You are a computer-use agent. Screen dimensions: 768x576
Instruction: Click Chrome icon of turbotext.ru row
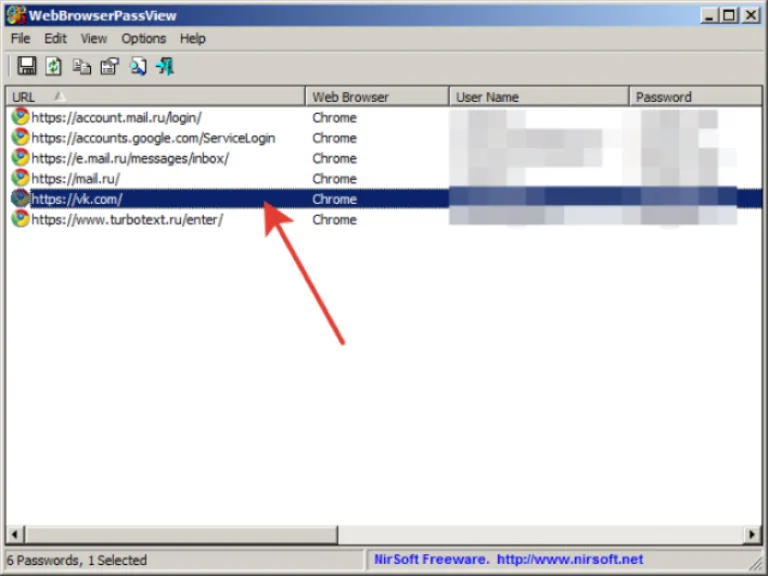click(20, 219)
